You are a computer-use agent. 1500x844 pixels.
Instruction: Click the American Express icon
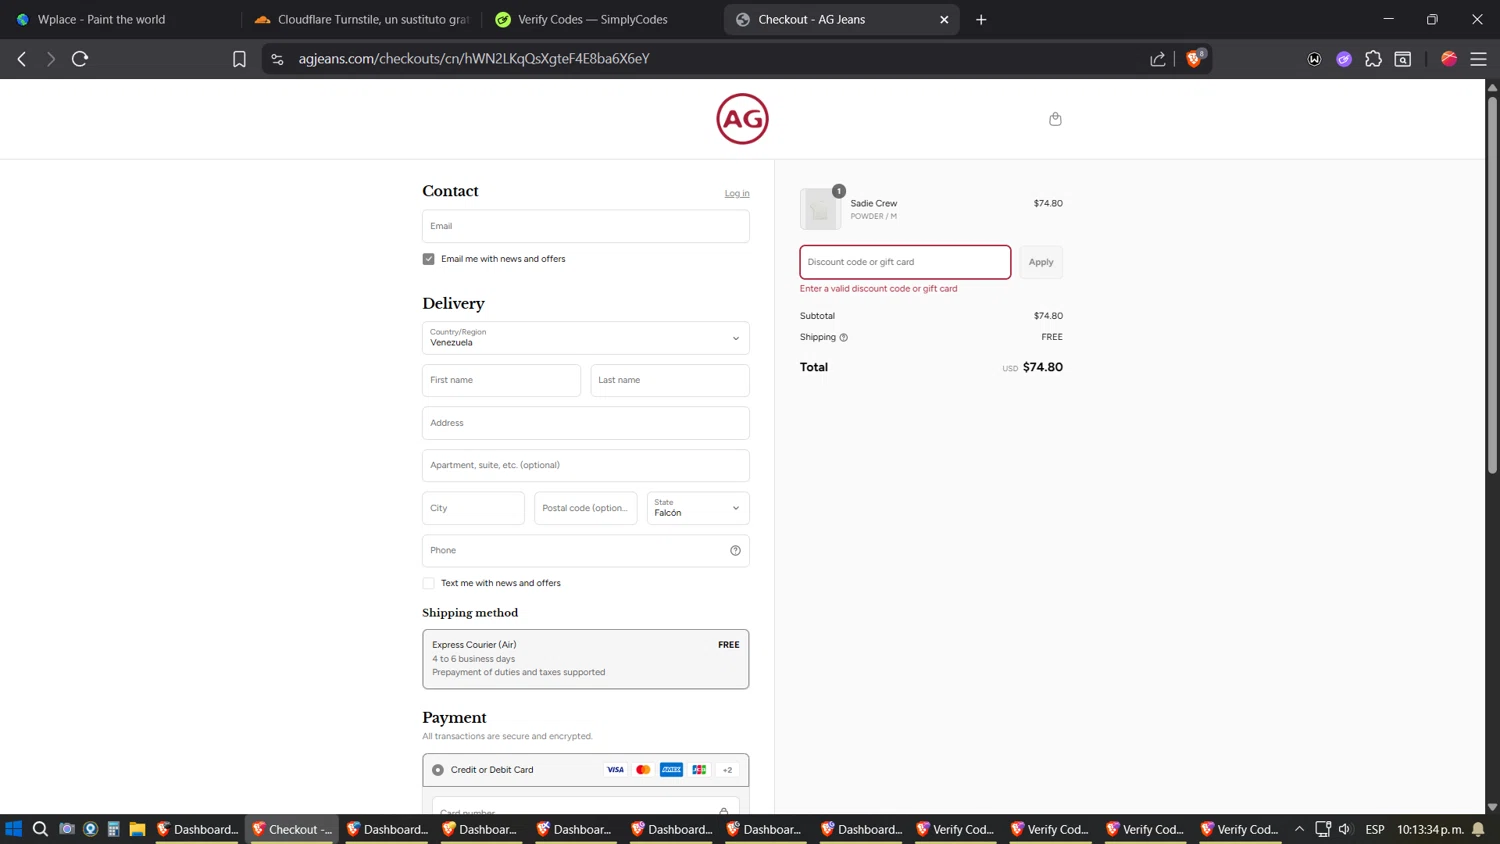(x=671, y=770)
